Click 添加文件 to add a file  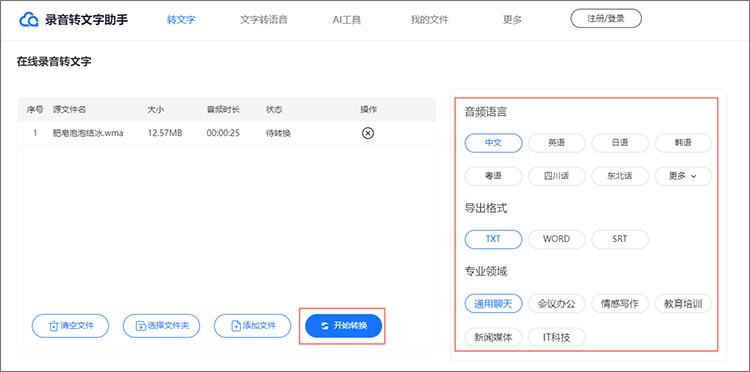252,326
